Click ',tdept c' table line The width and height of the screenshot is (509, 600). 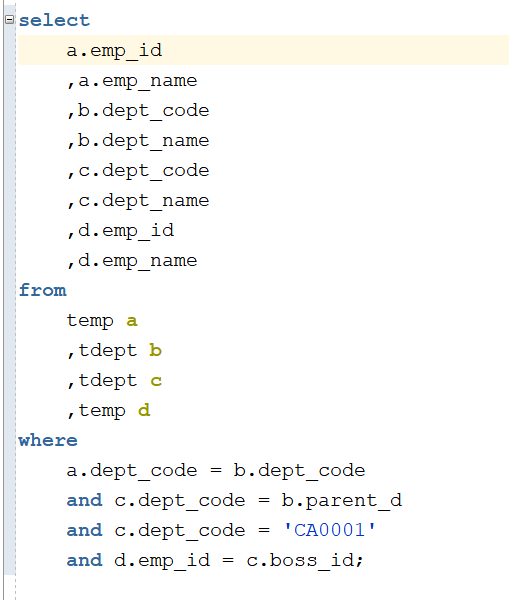tap(114, 381)
